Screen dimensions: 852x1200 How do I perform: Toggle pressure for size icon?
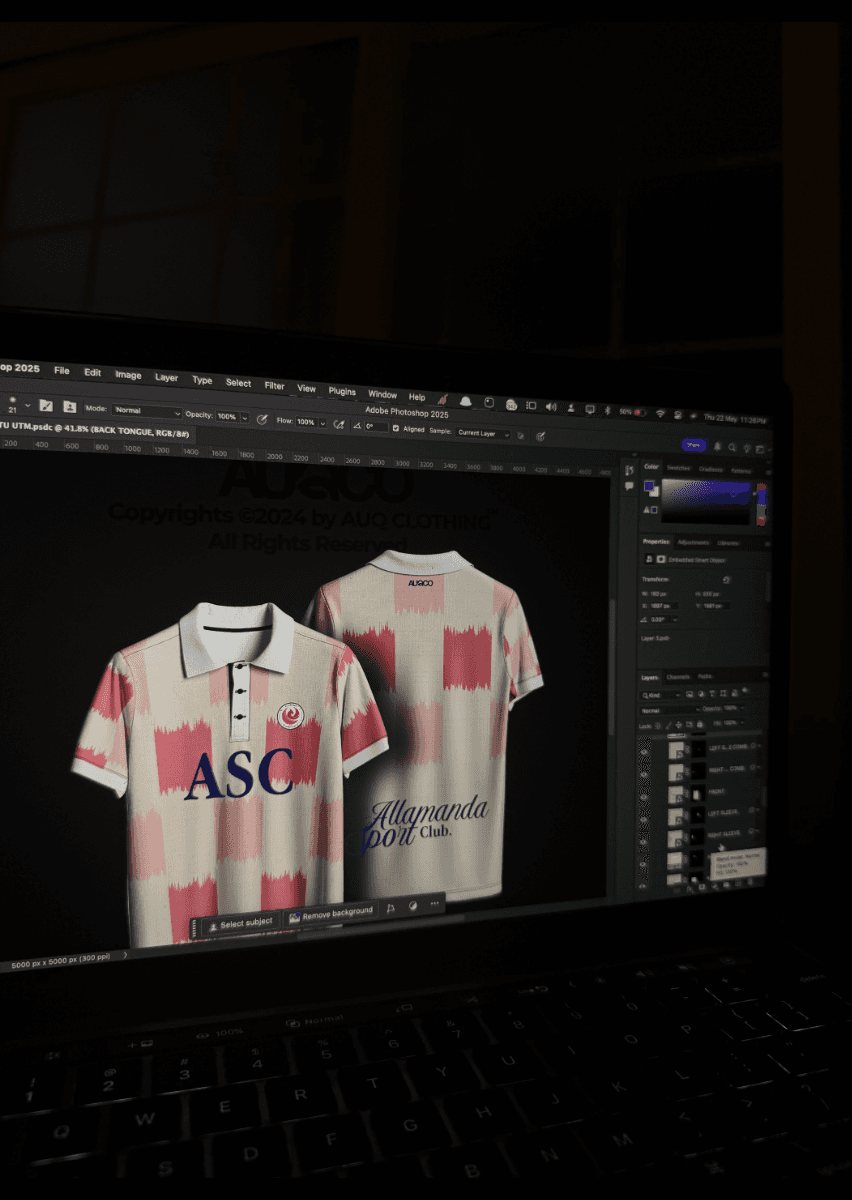click(x=540, y=436)
